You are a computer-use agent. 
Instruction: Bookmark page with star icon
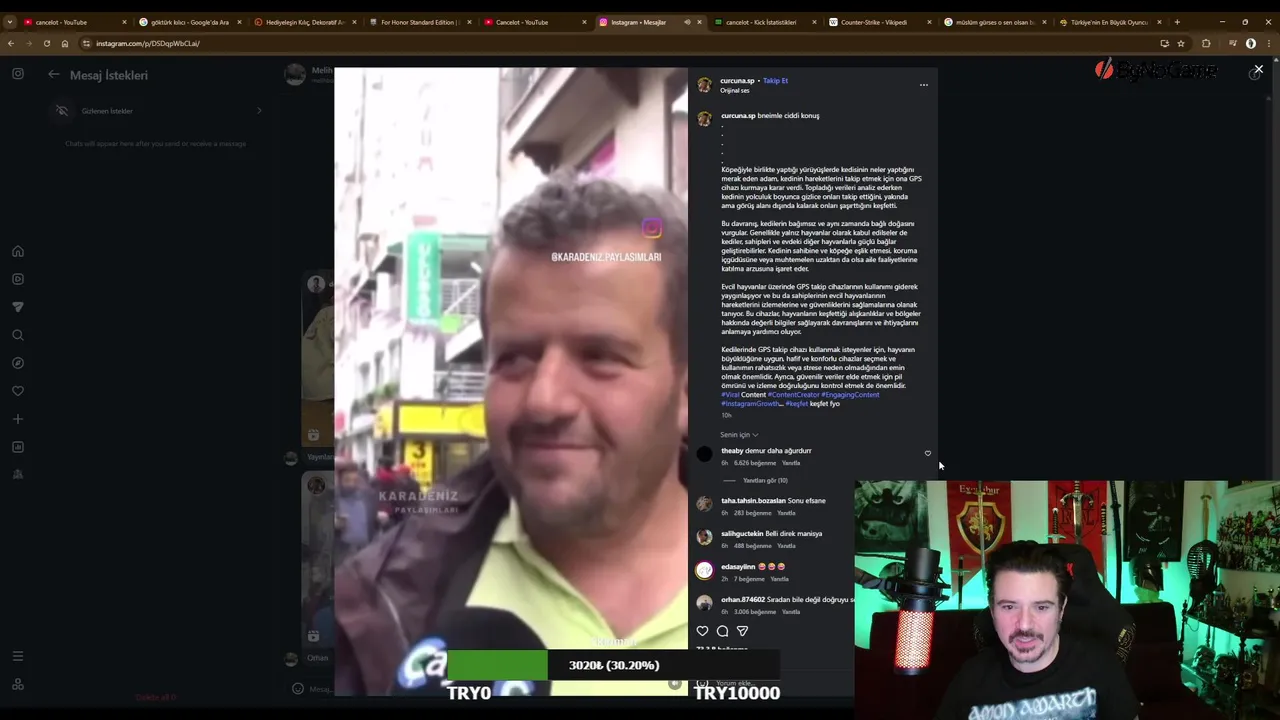pos(1181,43)
